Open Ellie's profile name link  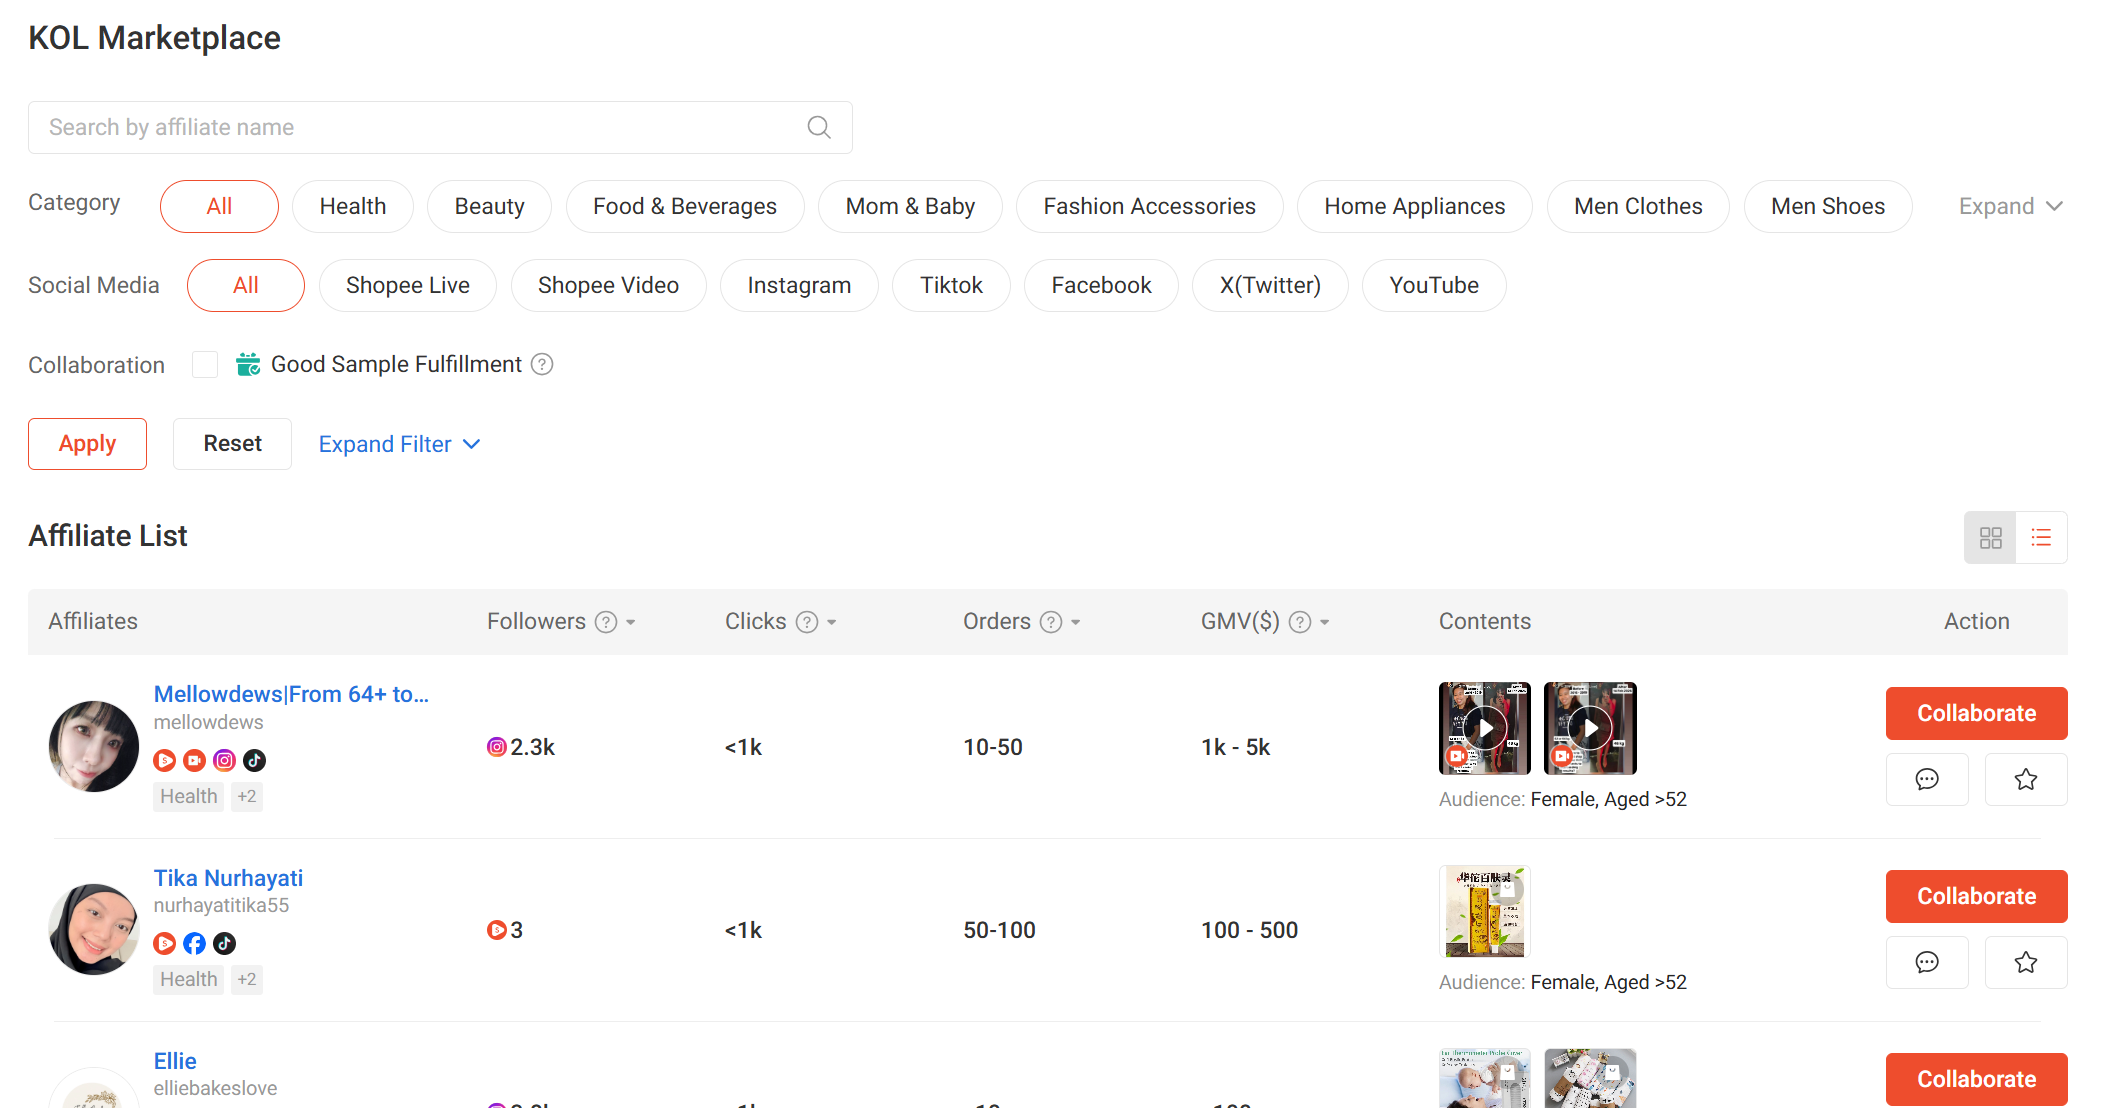click(x=175, y=1061)
